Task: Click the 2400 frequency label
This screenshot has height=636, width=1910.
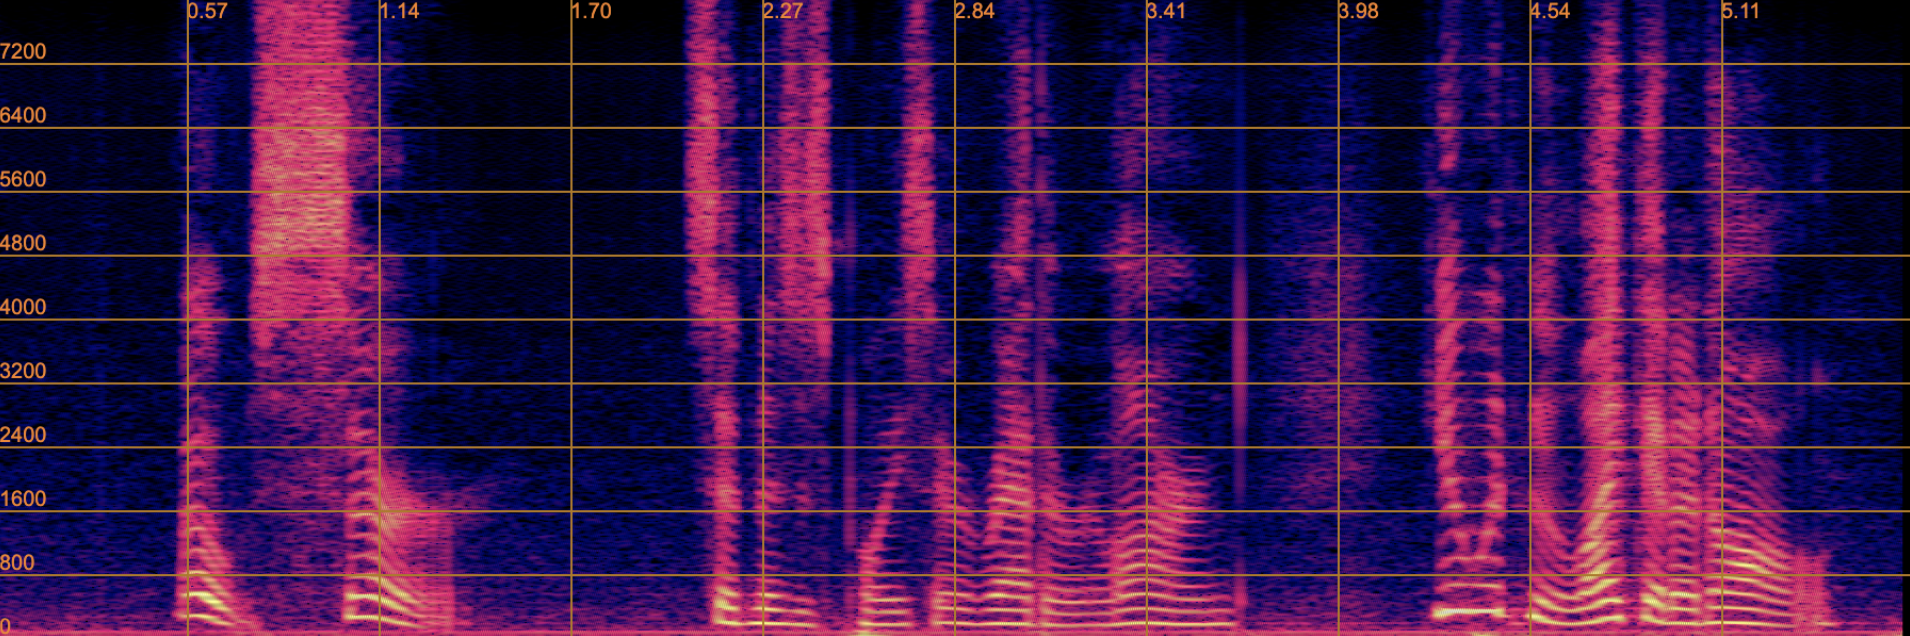Action: click(x=23, y=436)
